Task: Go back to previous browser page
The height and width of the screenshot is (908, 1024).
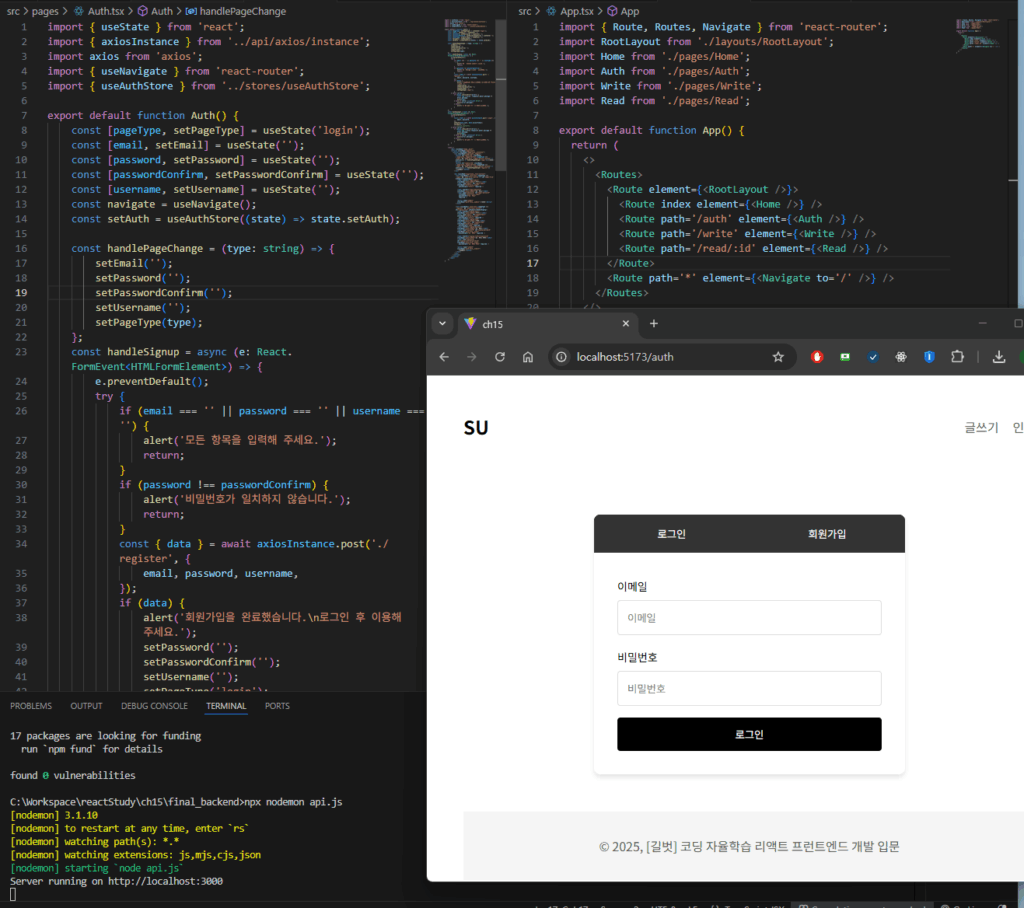Action: pyautogui.click(x=444, y=357)
